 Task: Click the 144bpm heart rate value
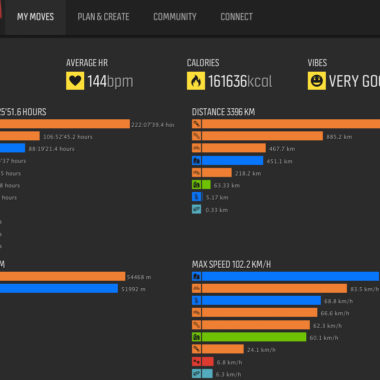tap(110, 81)
